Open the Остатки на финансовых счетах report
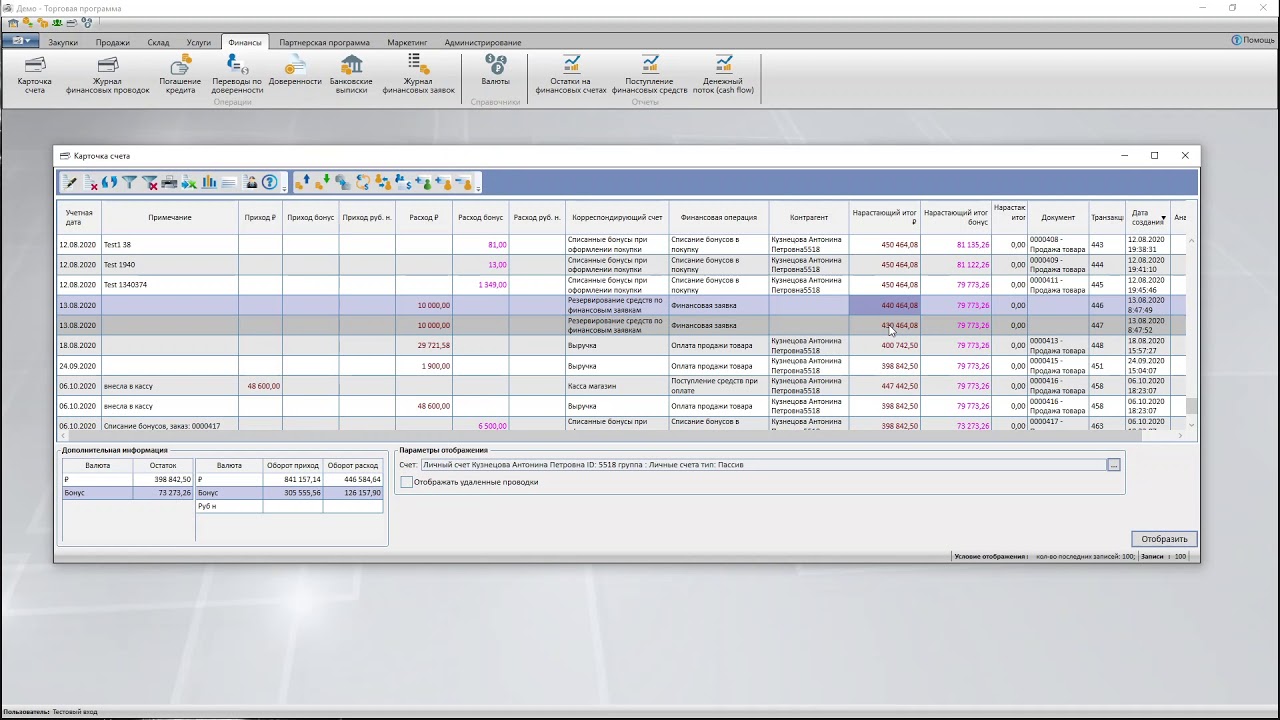 pyautogui.click(x=571, y=75)
